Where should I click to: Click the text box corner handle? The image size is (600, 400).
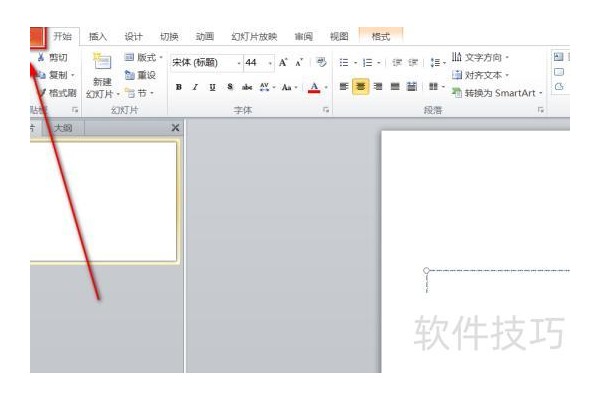(426, 270)
